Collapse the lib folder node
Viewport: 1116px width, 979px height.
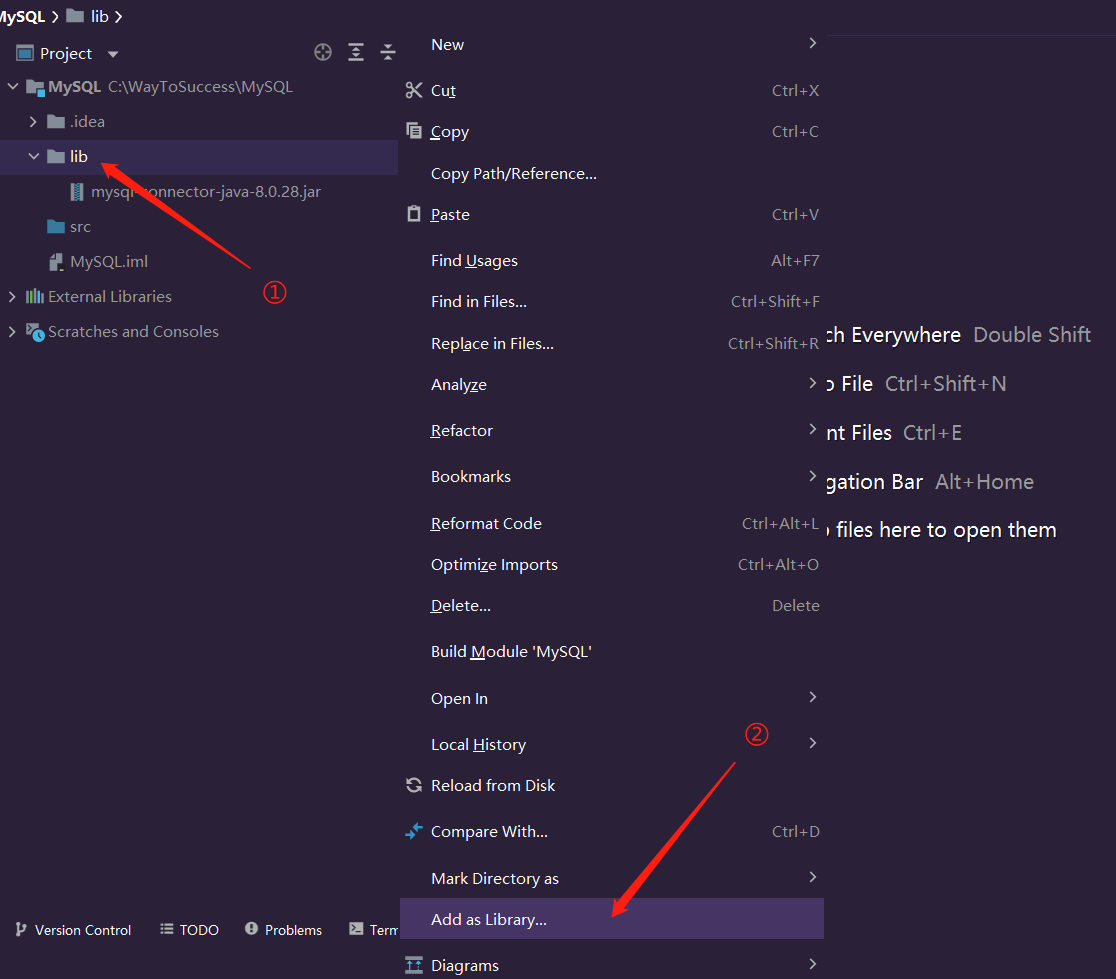(x=33, y=157)
